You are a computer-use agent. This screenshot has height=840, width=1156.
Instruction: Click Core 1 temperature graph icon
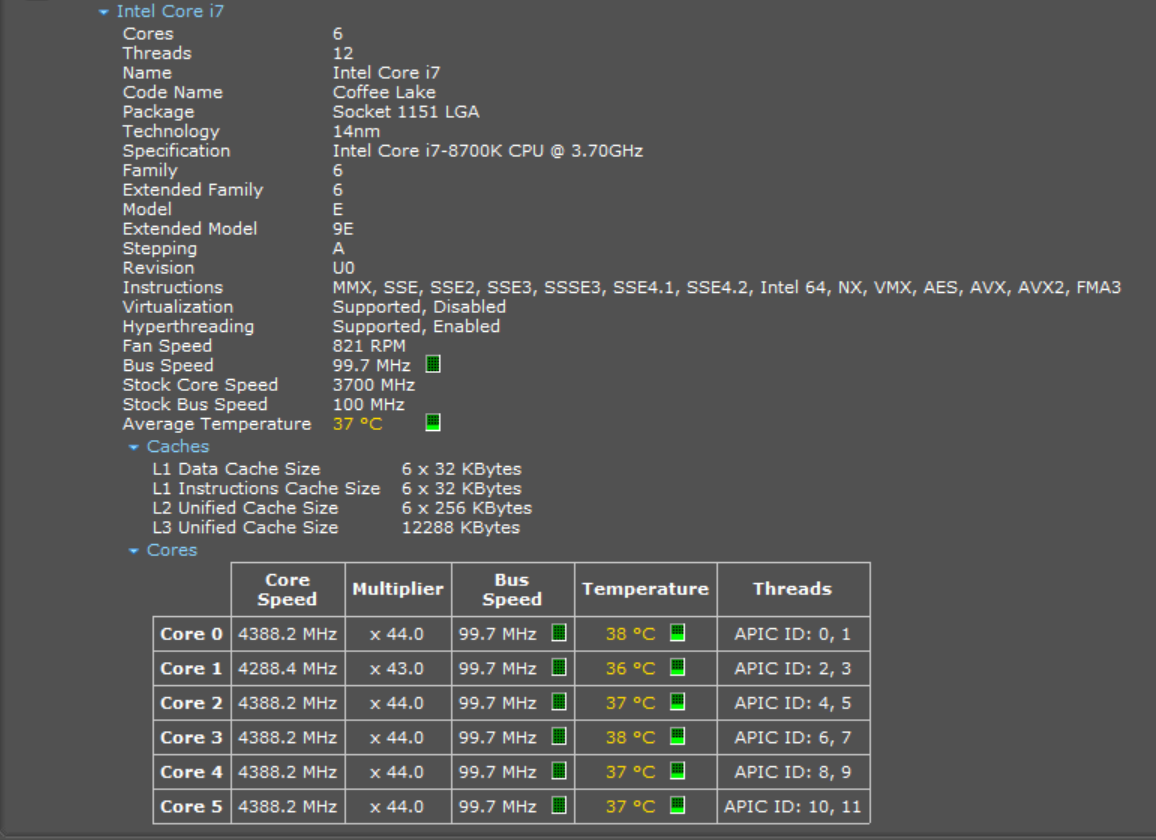coord(678,667)
